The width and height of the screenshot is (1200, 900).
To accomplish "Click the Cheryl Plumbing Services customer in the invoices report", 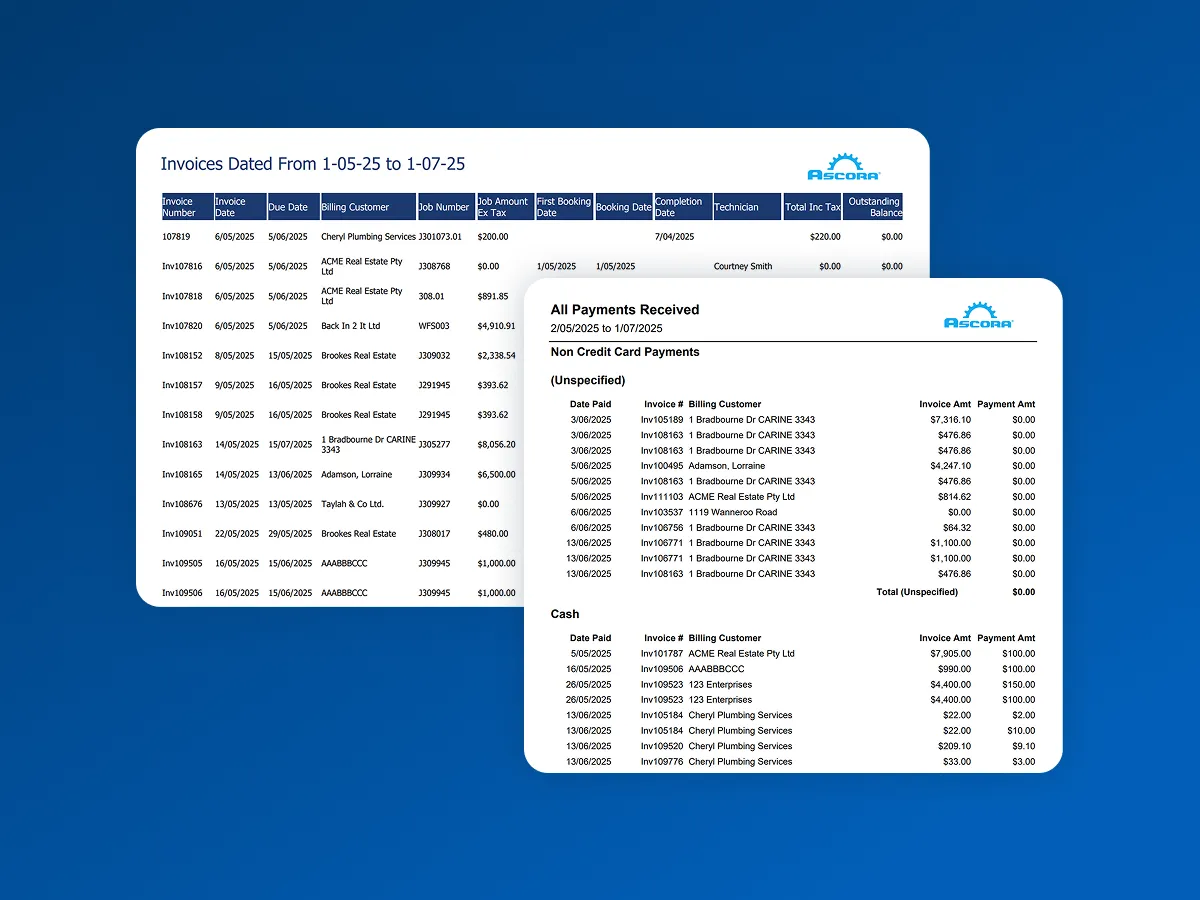I will [x=368, y=237].
